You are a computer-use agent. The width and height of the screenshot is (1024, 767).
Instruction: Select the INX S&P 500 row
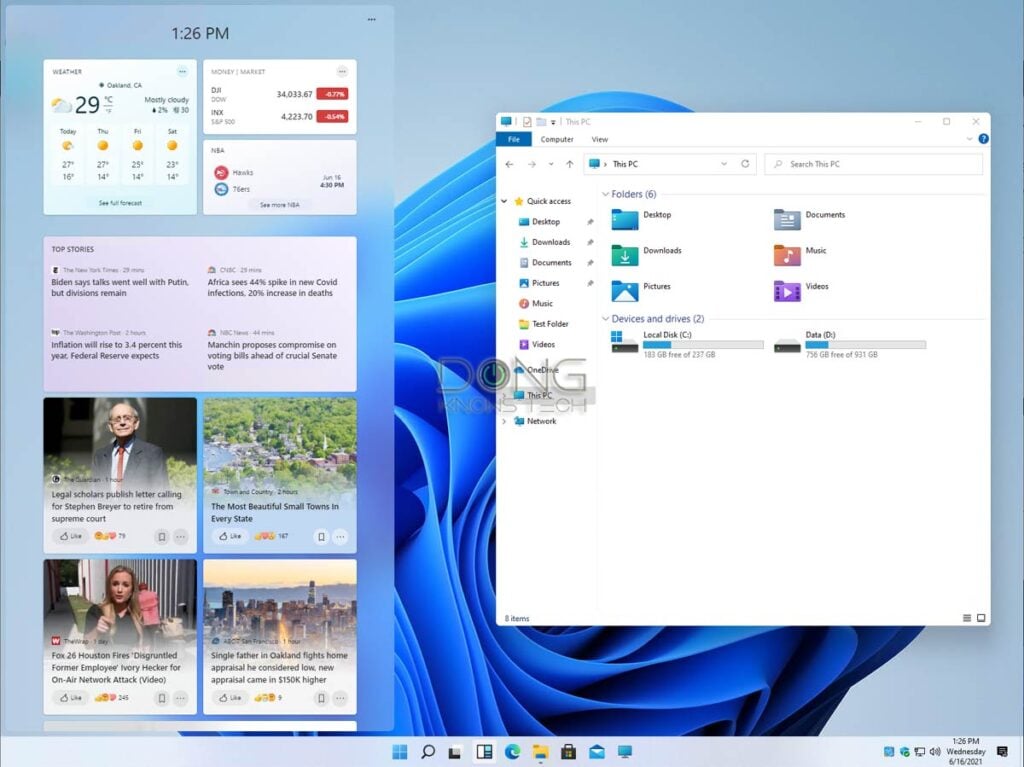click(x=280, y=116)
